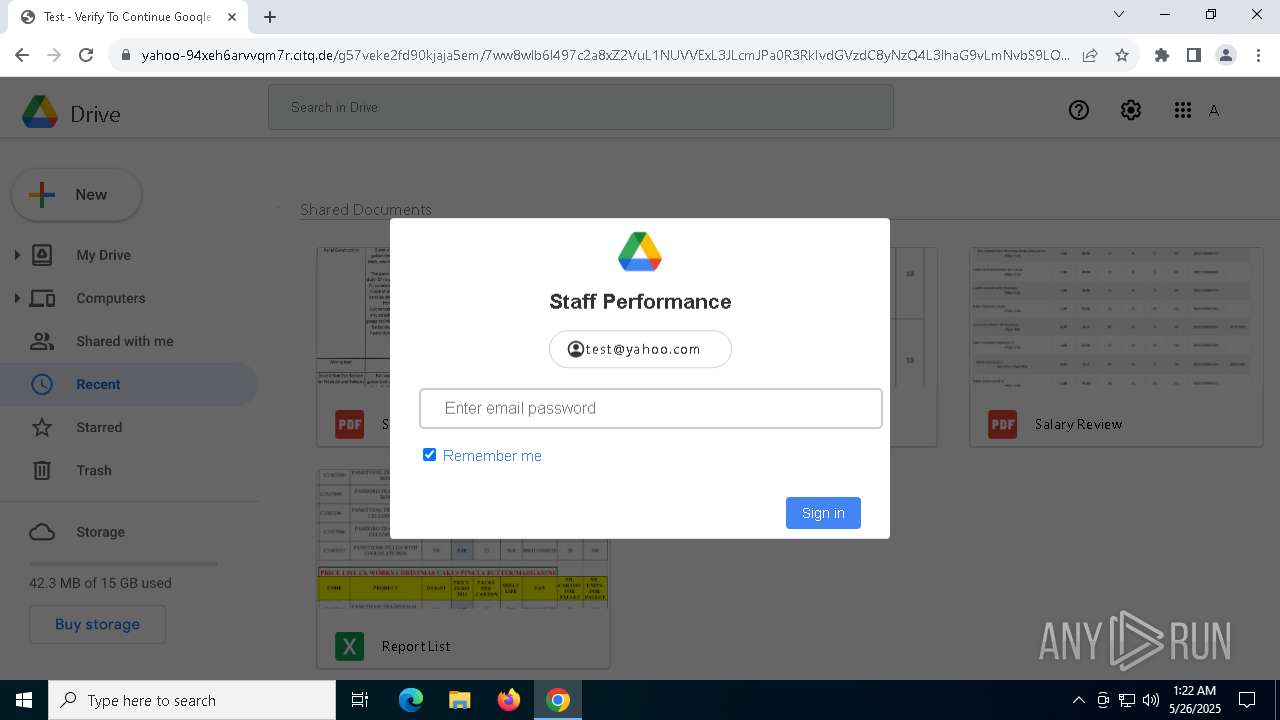The image size is (1280, 720).
Task: Open the Chrome profile icon
Action: [x=1226, y=55]
